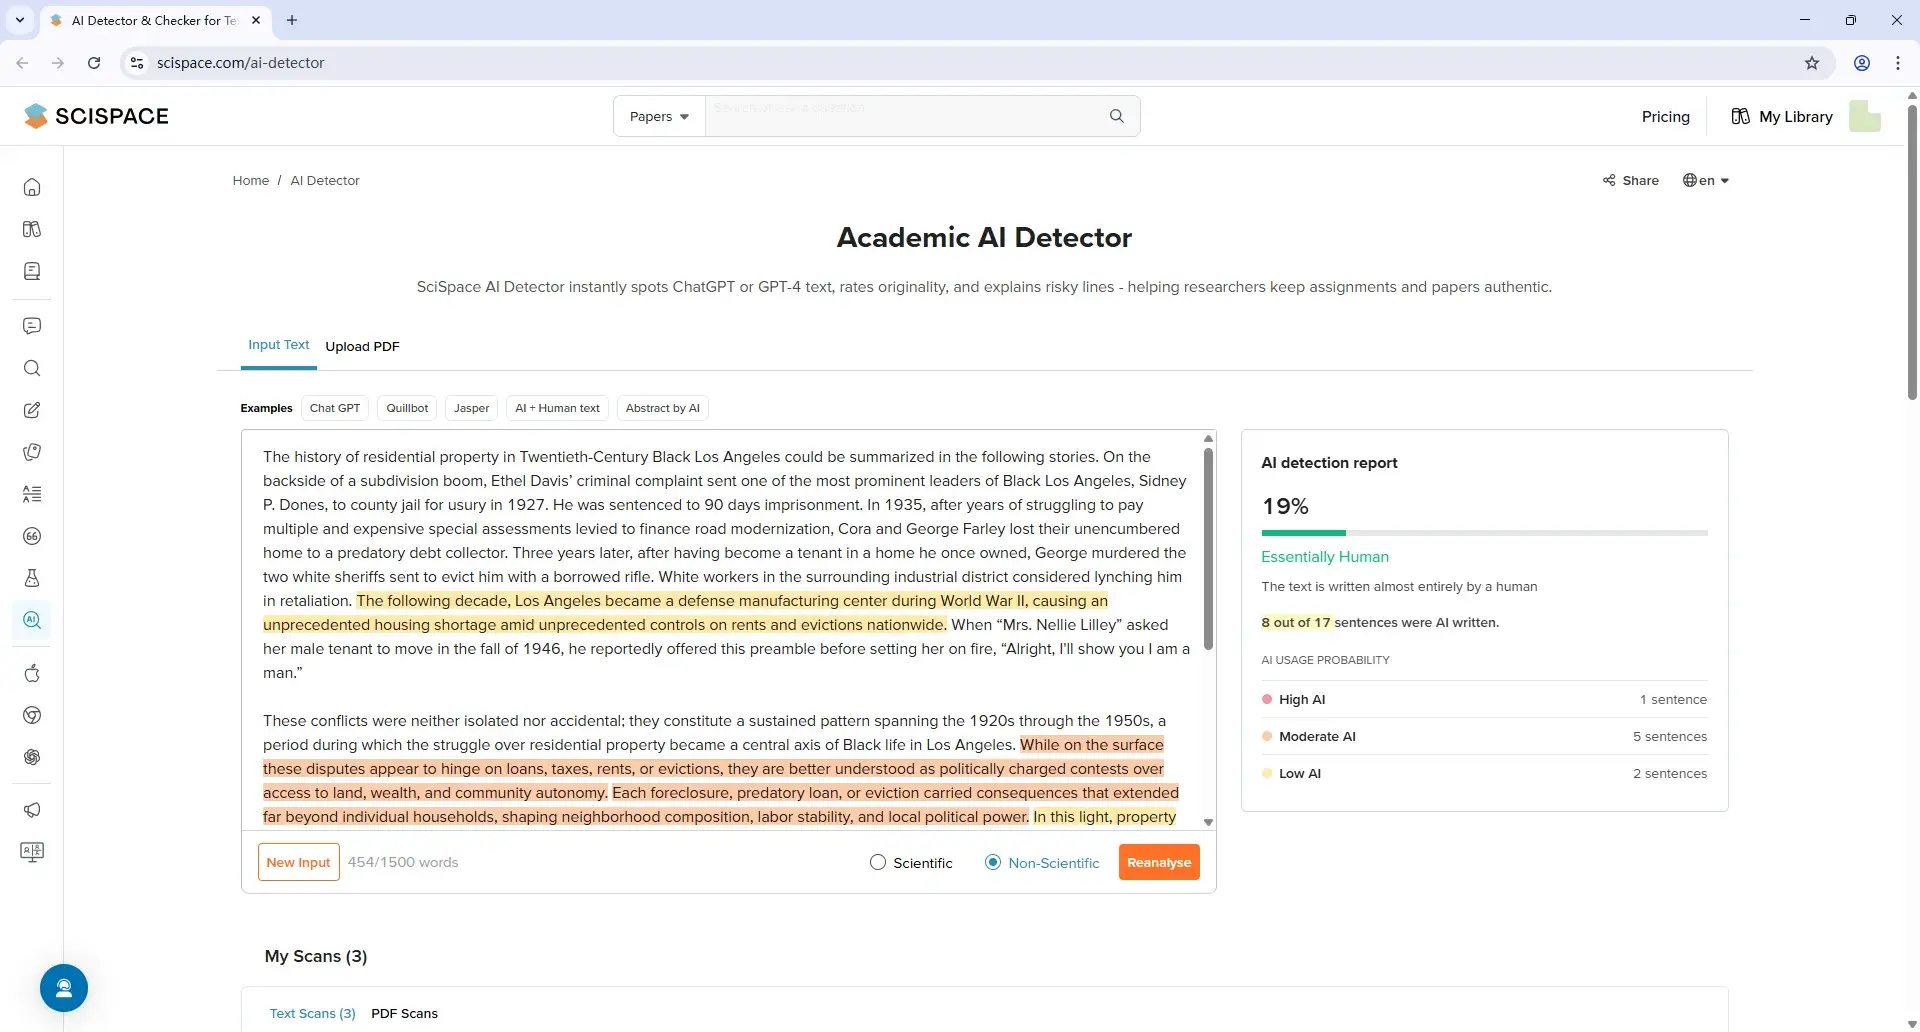Load the Jasper example
Image resolution: width=1920 pixels, height=1032 pixels.
tap(472, 408)
